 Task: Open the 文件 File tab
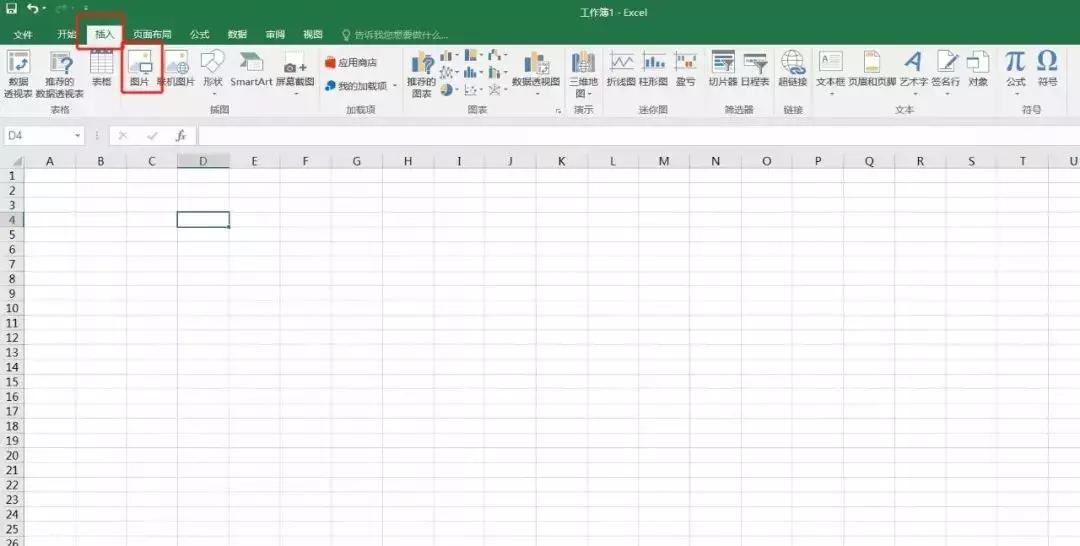[x=23, y=34]
